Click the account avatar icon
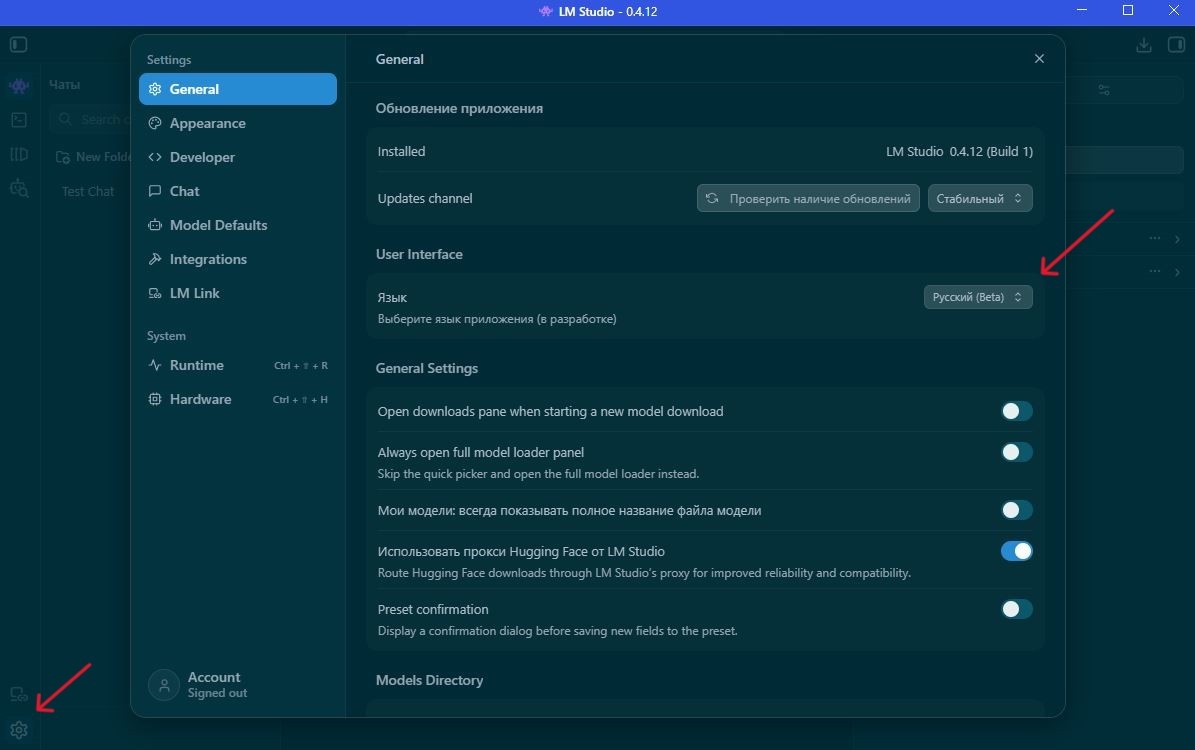This screenshot has height=750, width=1195. click(x=164, y=685)
